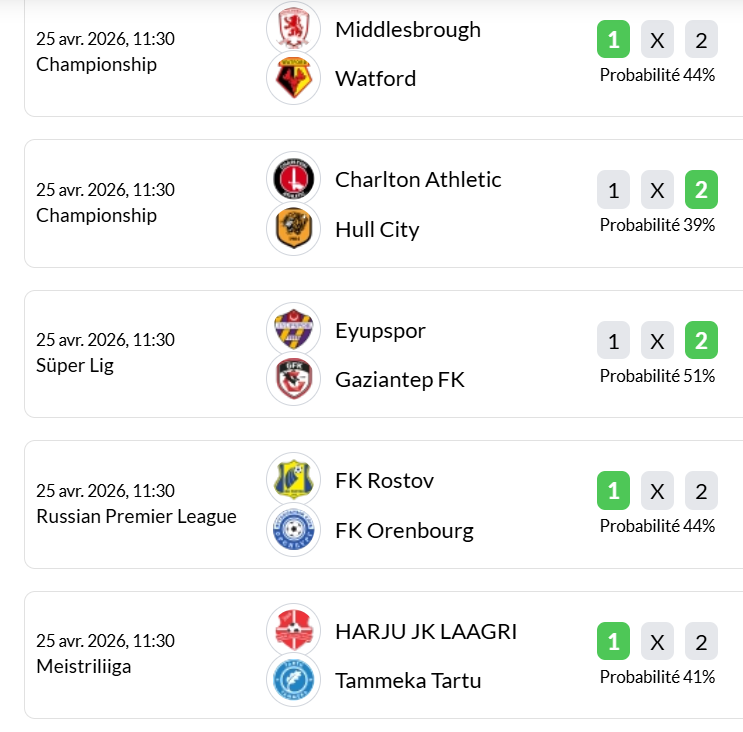This screenshot has height=732, width=743.
Task: Click the HARJU JK LAAGRI team badge
Action: point(293,631)
